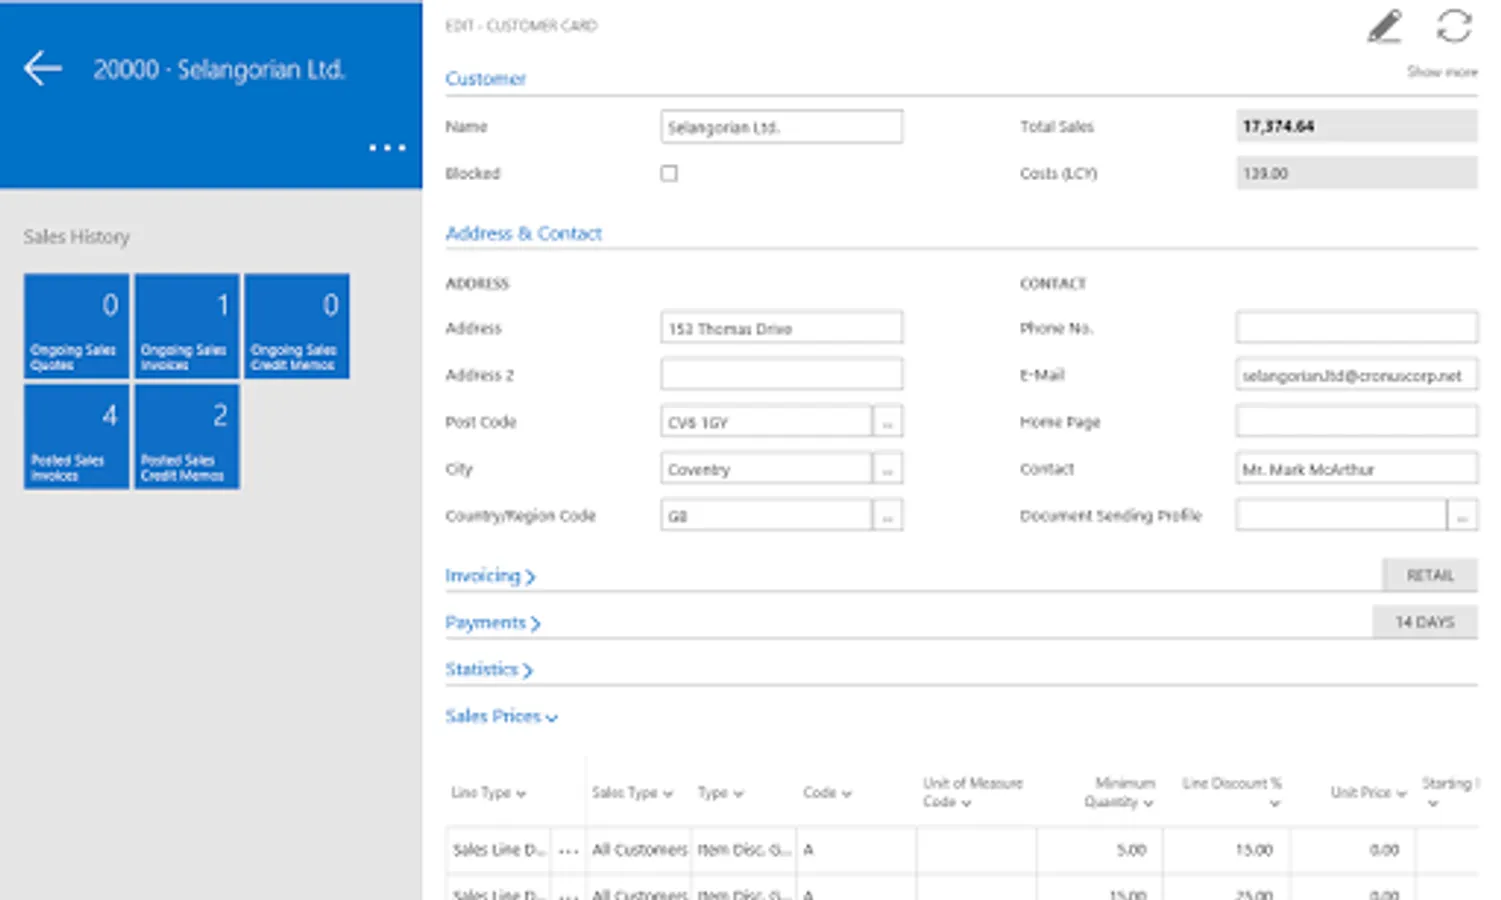Image resolution: width=1501 pixels, height=900 pixels.
Task: Open the three-dot more options menu
Action: tap(387, 148)
